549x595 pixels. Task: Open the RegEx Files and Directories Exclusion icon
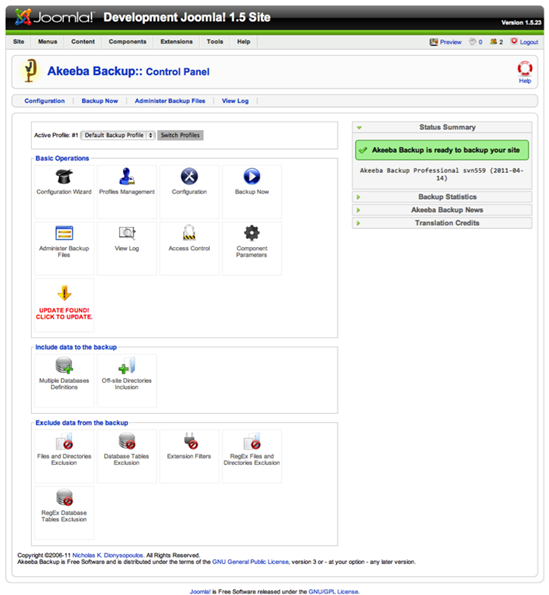point(252,441)
